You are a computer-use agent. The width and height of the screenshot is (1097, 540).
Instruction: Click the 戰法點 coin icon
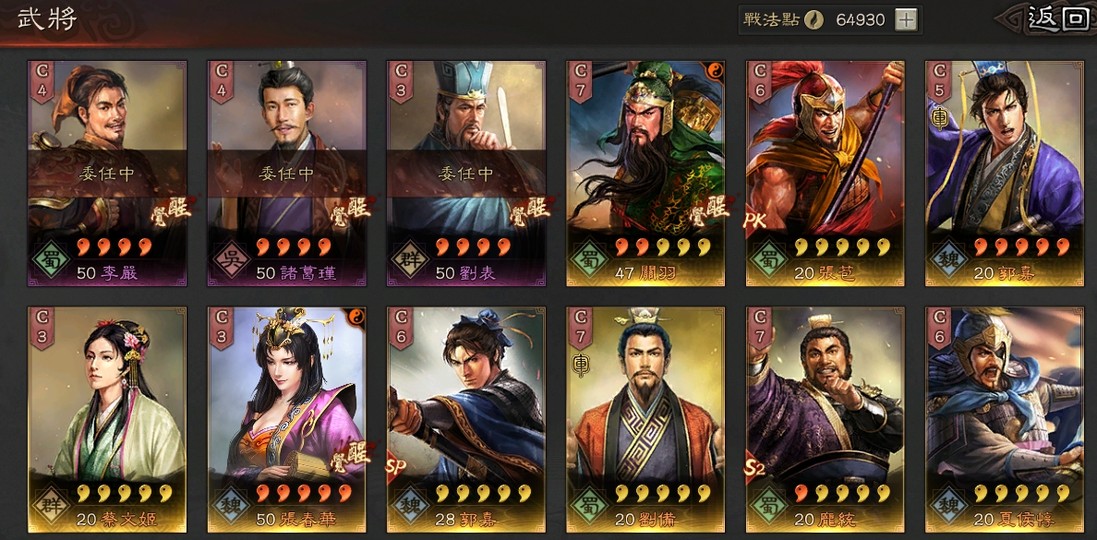click(812, 20)
